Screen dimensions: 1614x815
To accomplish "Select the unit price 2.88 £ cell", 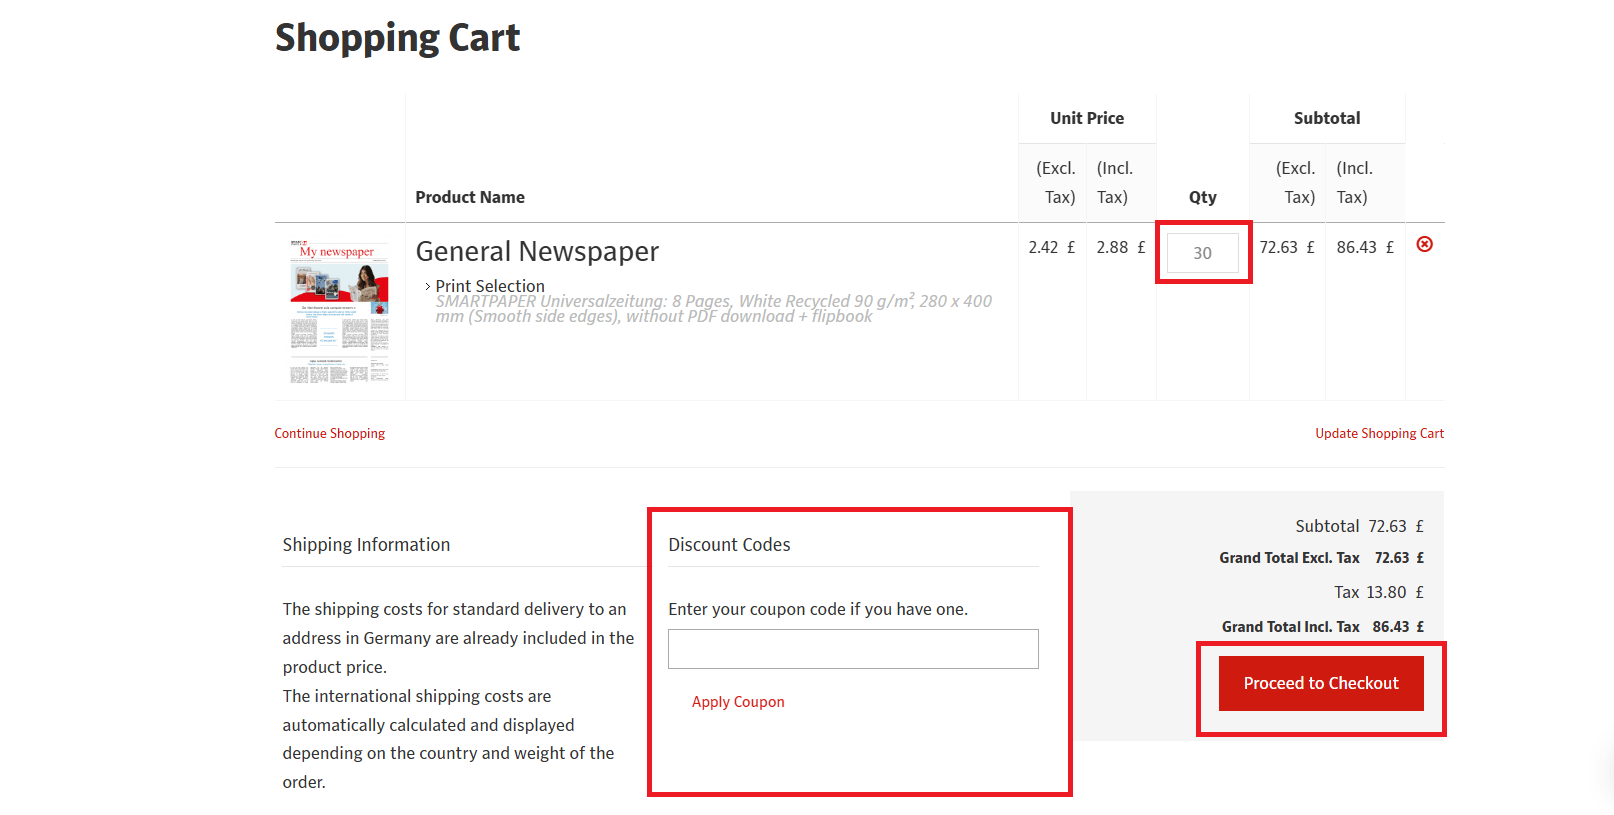I will [x=1121, y=247].
